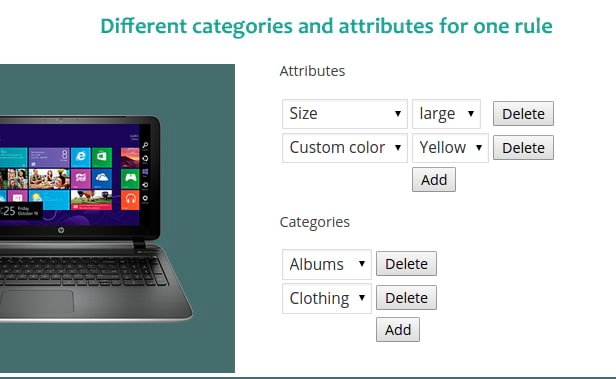Add a new attribute row

434,180
